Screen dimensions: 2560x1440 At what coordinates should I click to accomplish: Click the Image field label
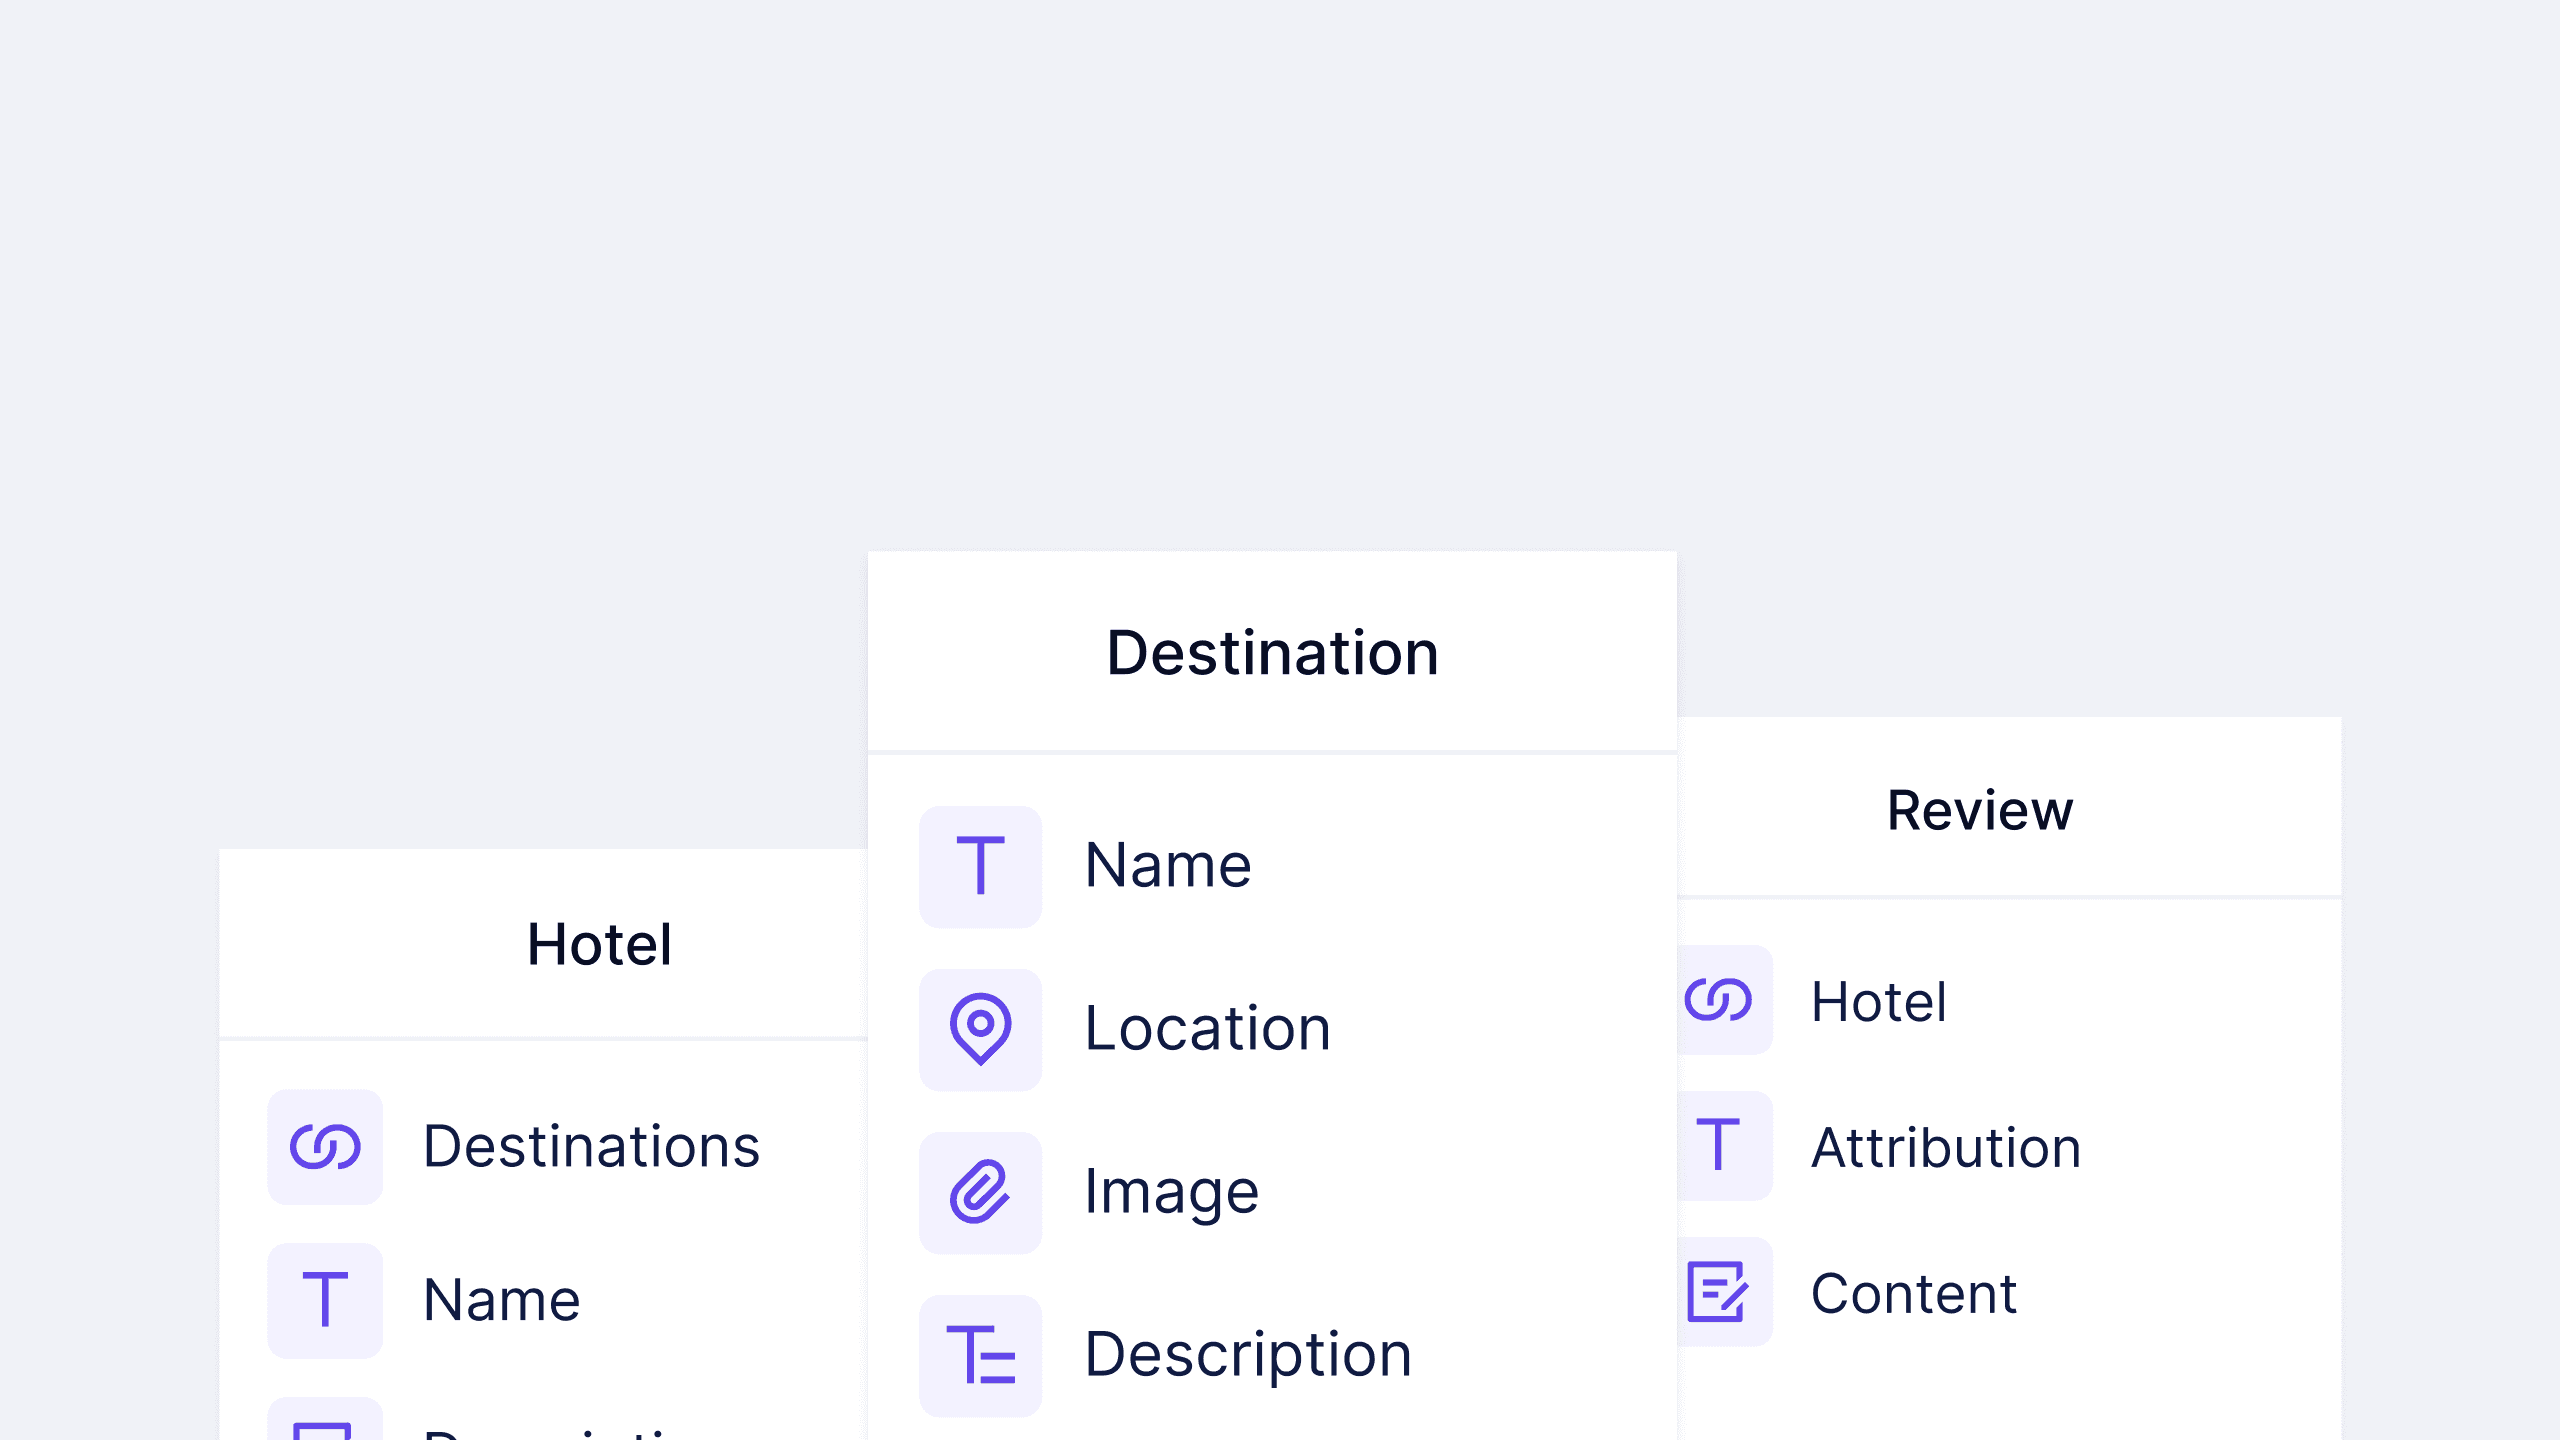tap(1171, 1192)
